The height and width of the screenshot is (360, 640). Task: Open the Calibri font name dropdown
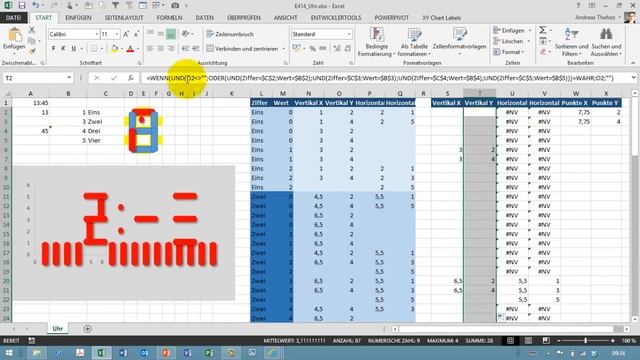97,34
